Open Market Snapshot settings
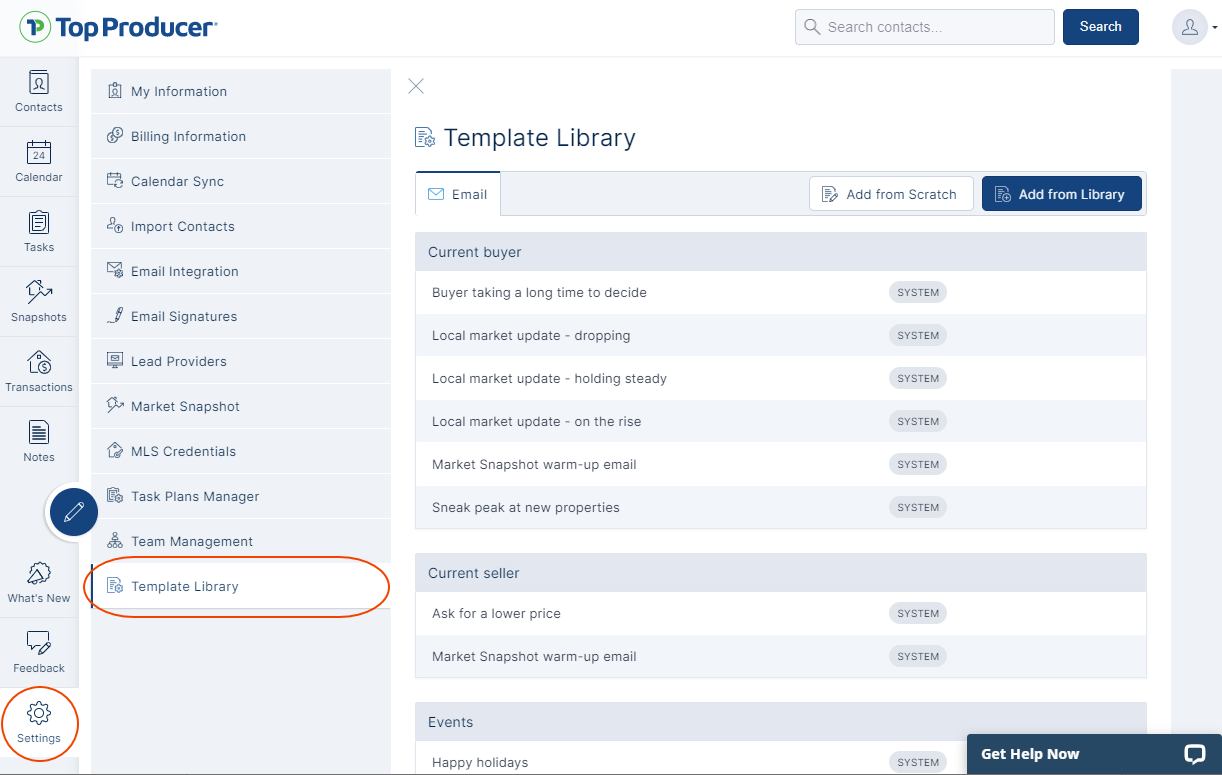 tap(241, 406)
